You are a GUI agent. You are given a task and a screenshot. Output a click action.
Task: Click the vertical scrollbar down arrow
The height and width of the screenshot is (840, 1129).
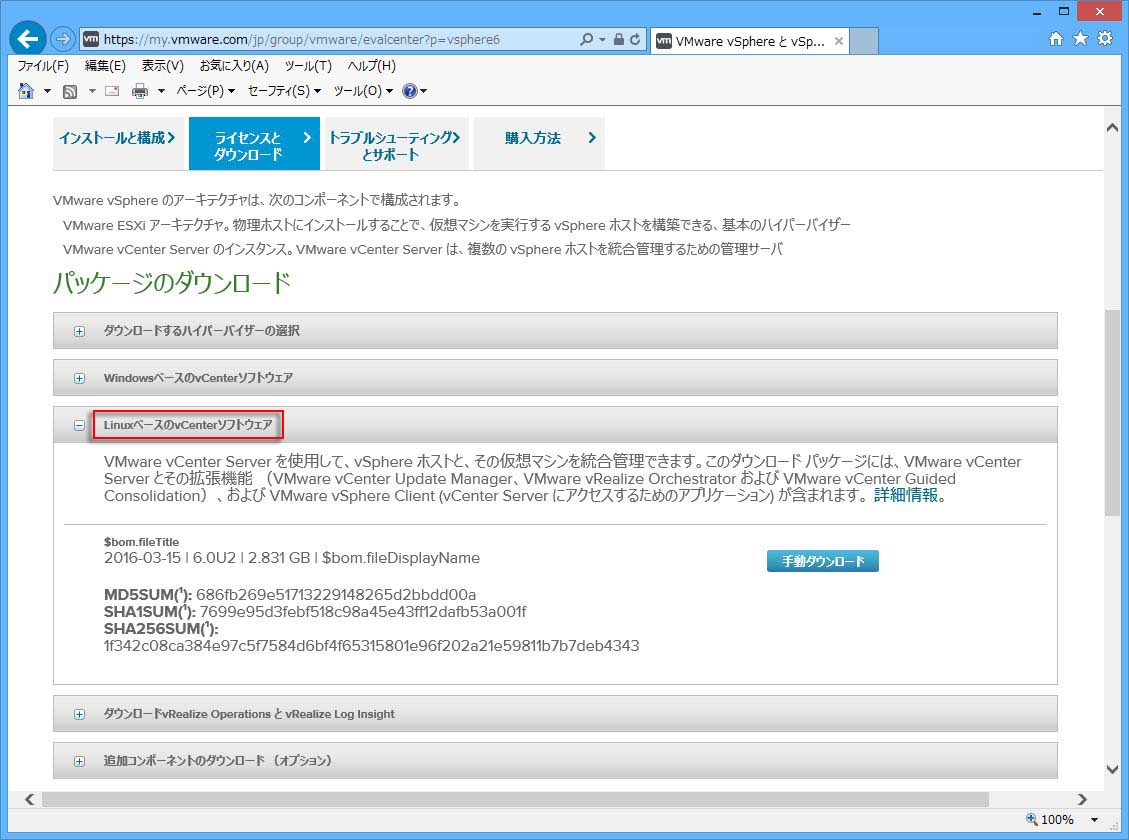(1112, 769)
